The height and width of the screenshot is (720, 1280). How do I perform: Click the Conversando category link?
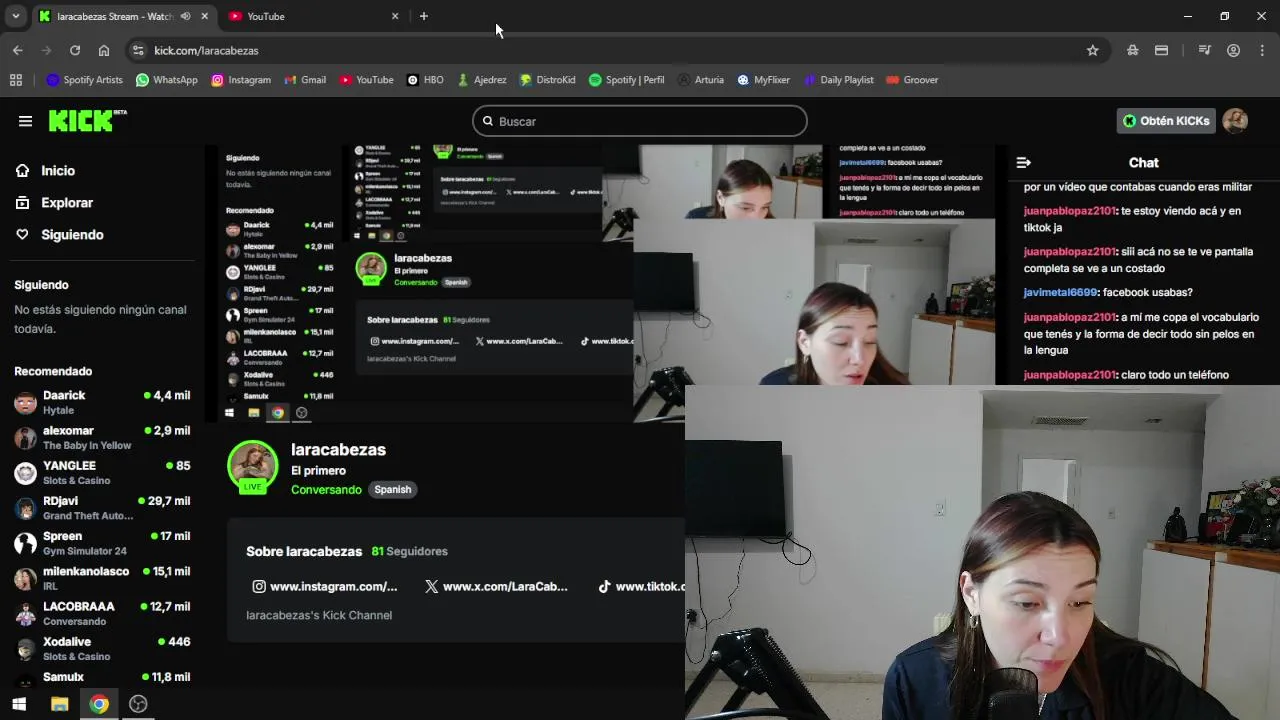tap(326, 490)
